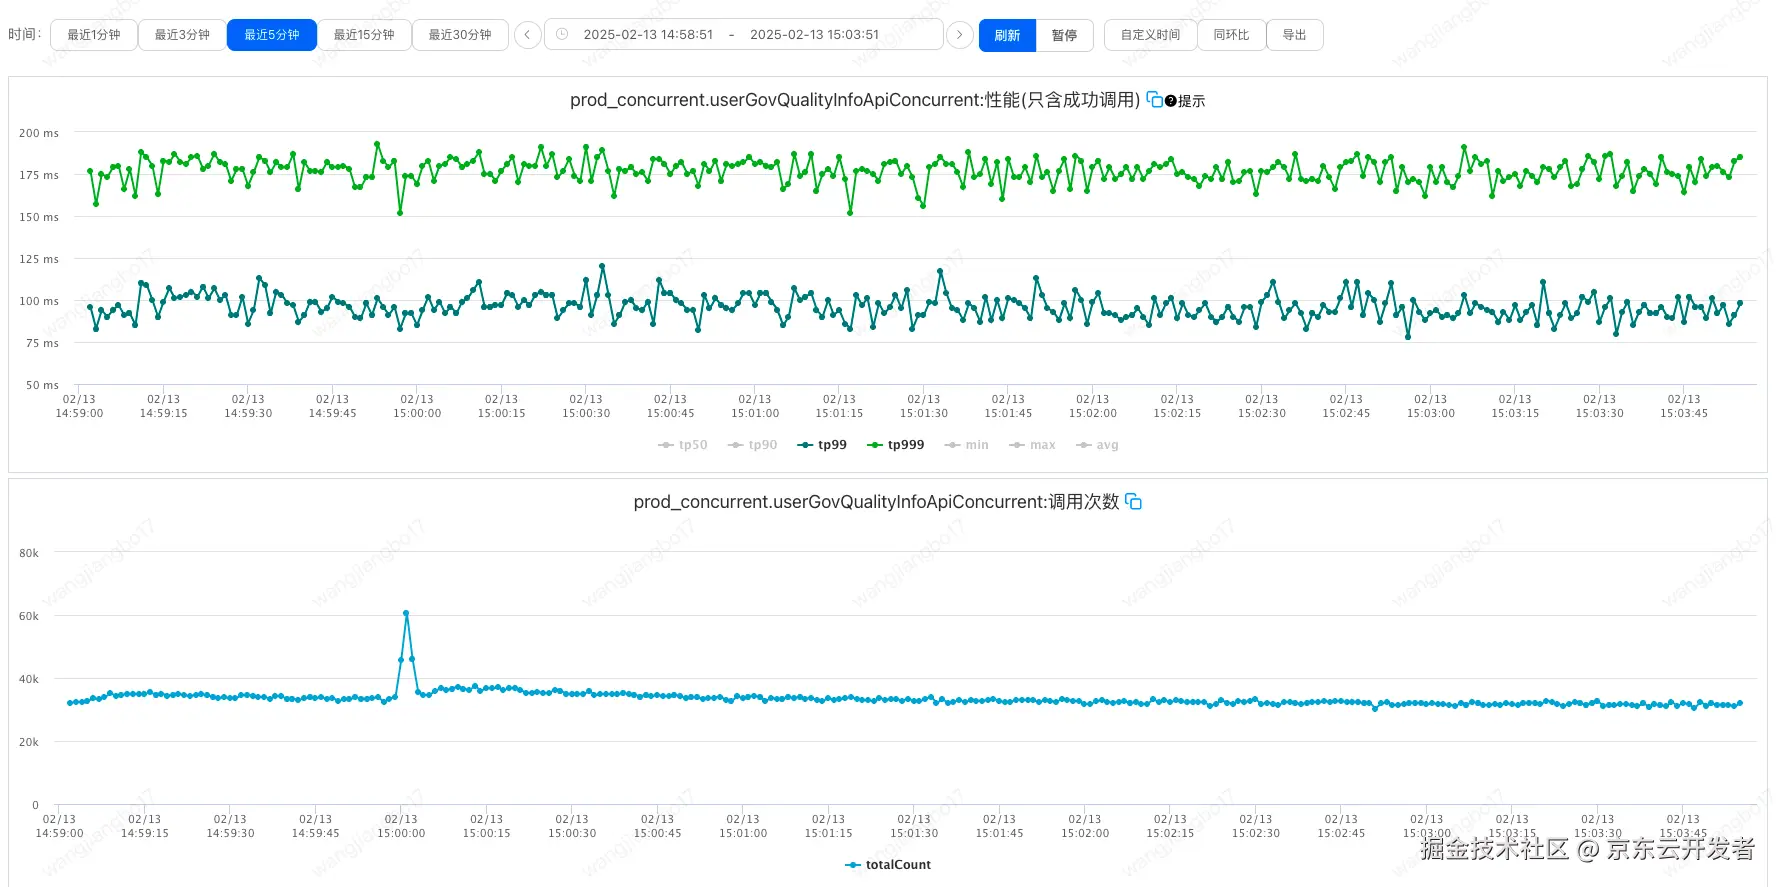
Task: Click the 提示 help question-mark icon
Action: point(1171,101)
